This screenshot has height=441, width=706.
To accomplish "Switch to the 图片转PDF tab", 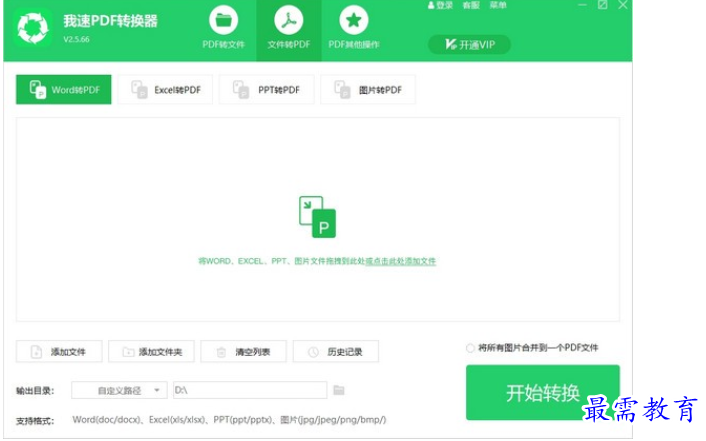I will [x=368, y=90].
